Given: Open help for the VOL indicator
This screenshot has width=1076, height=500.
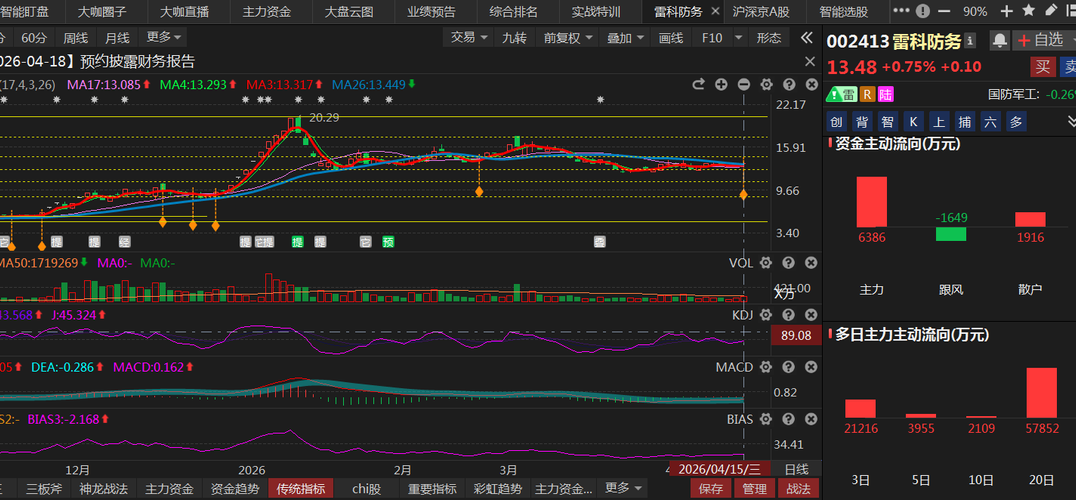Looking at the screenshot, I should (x=789, y=263).
